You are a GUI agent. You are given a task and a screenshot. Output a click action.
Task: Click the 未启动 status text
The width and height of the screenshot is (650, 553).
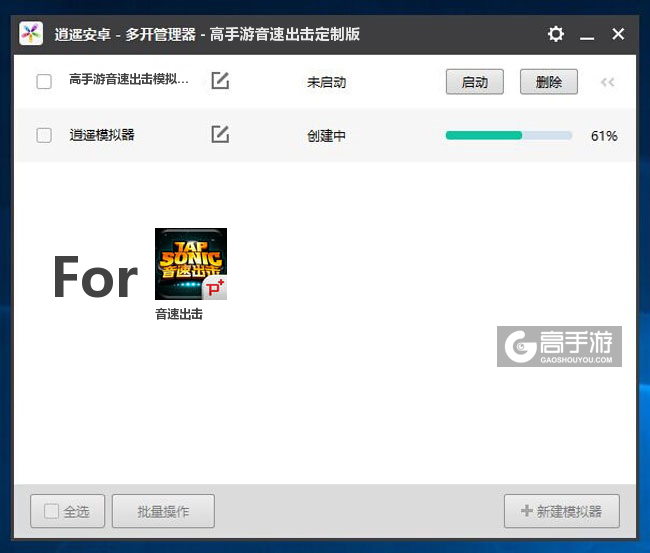pos(326,82)
